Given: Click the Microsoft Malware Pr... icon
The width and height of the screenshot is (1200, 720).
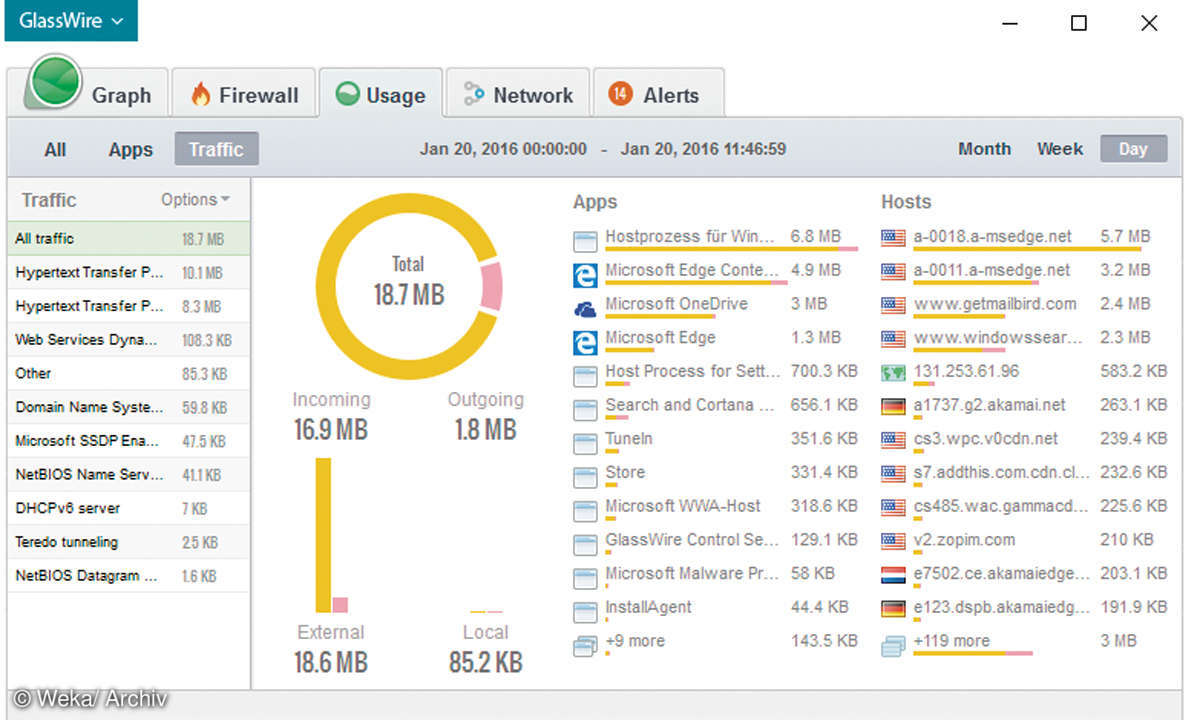Looking at the screenshot, I should [x=585, y=578].
